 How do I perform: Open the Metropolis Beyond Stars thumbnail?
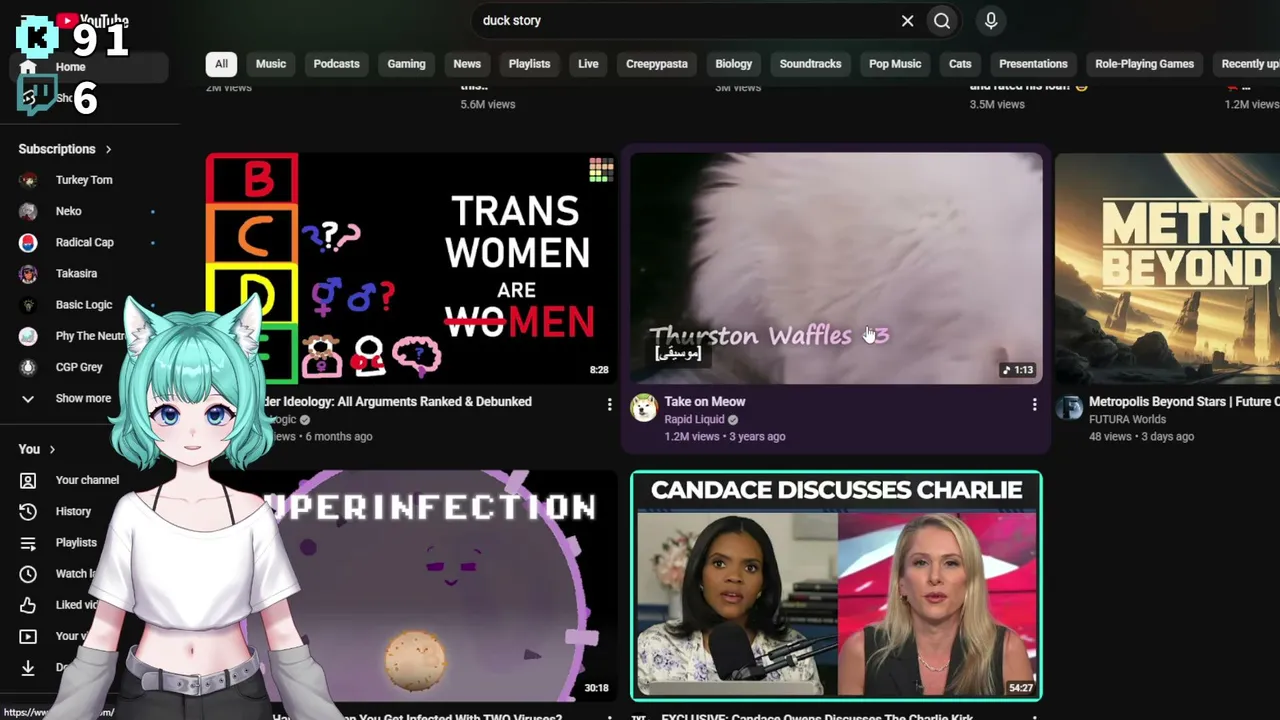point(1168,268)
